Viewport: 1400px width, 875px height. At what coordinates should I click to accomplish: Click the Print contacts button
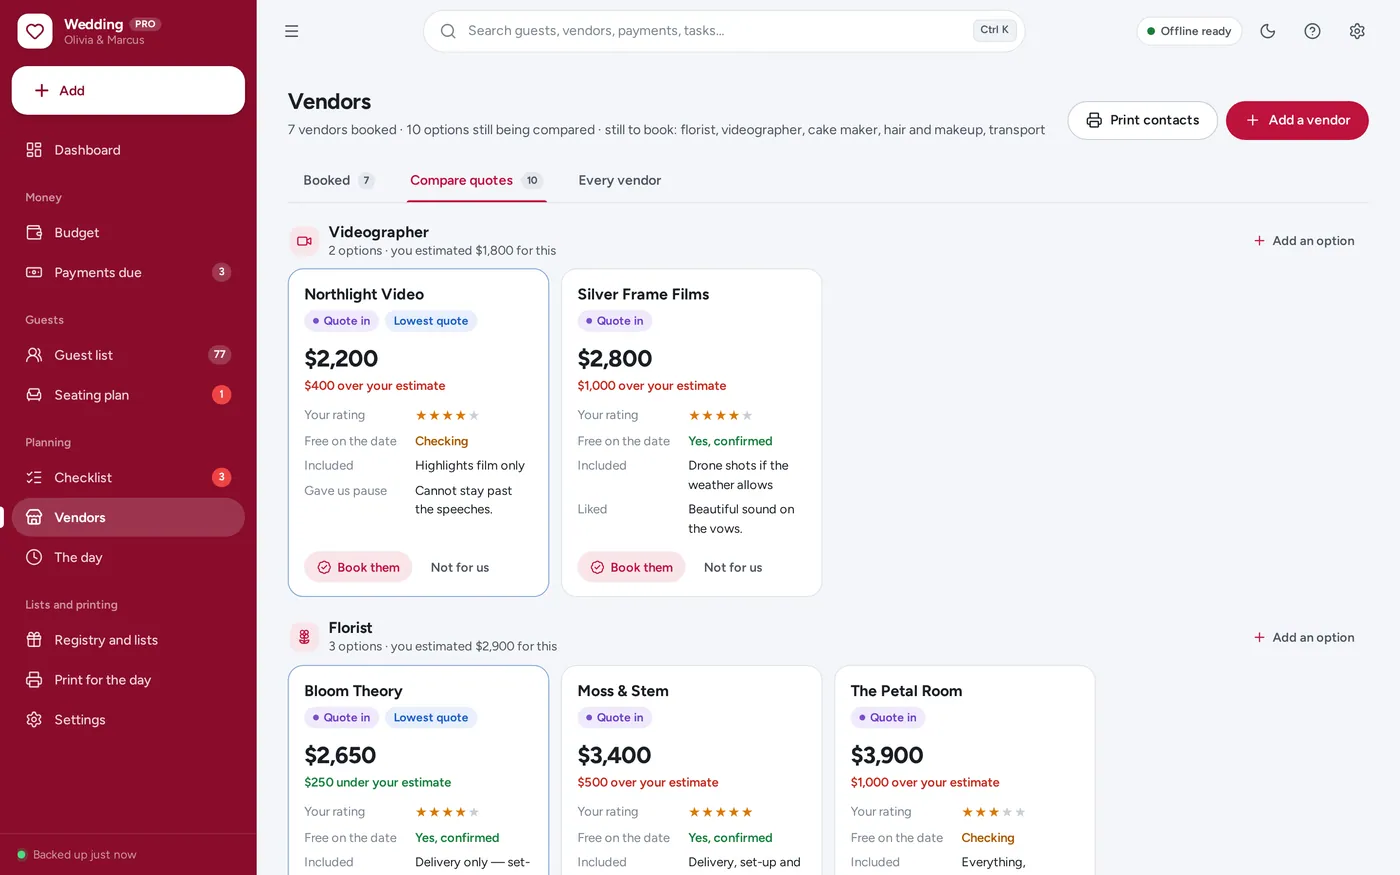coord(1142,120)
